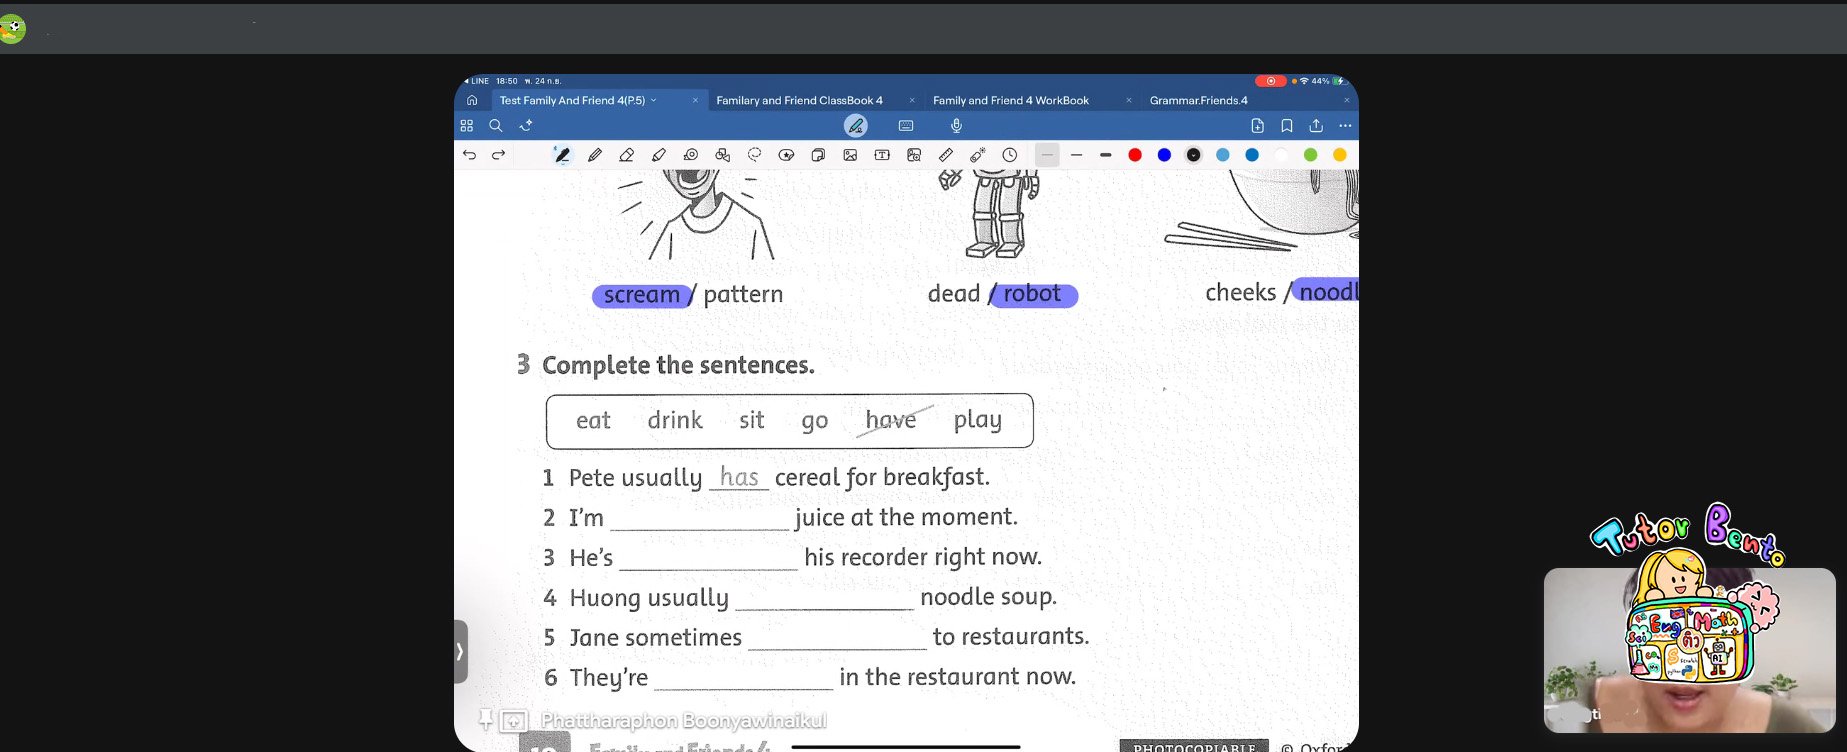Bookmark the current page
Image resolution: width=1847 pixels, height=752 pixels.
coord(1287,126)
